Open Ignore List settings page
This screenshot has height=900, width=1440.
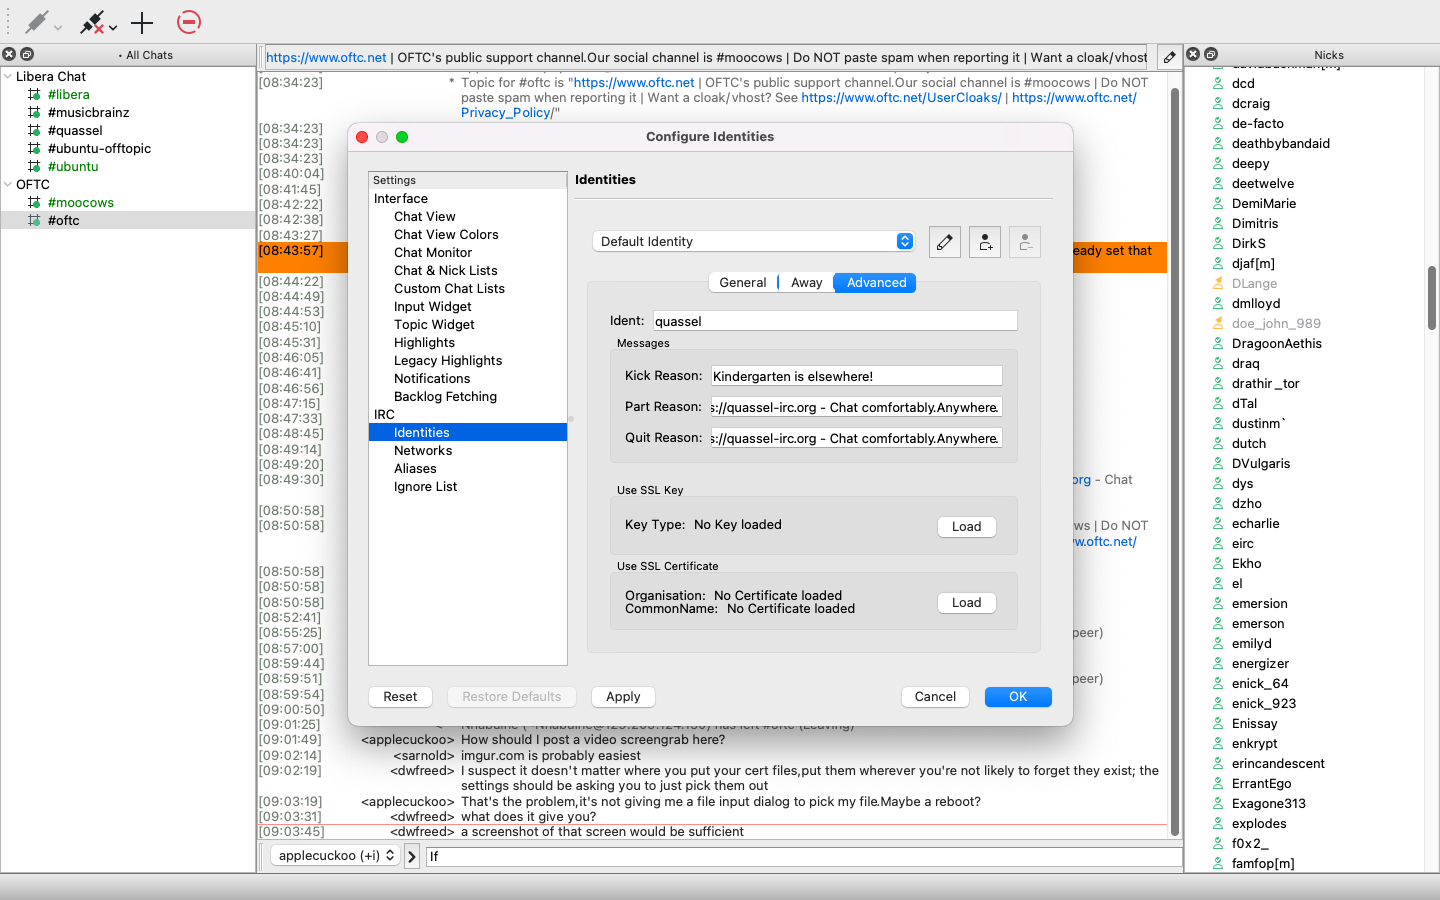click(x=425, y=486)
